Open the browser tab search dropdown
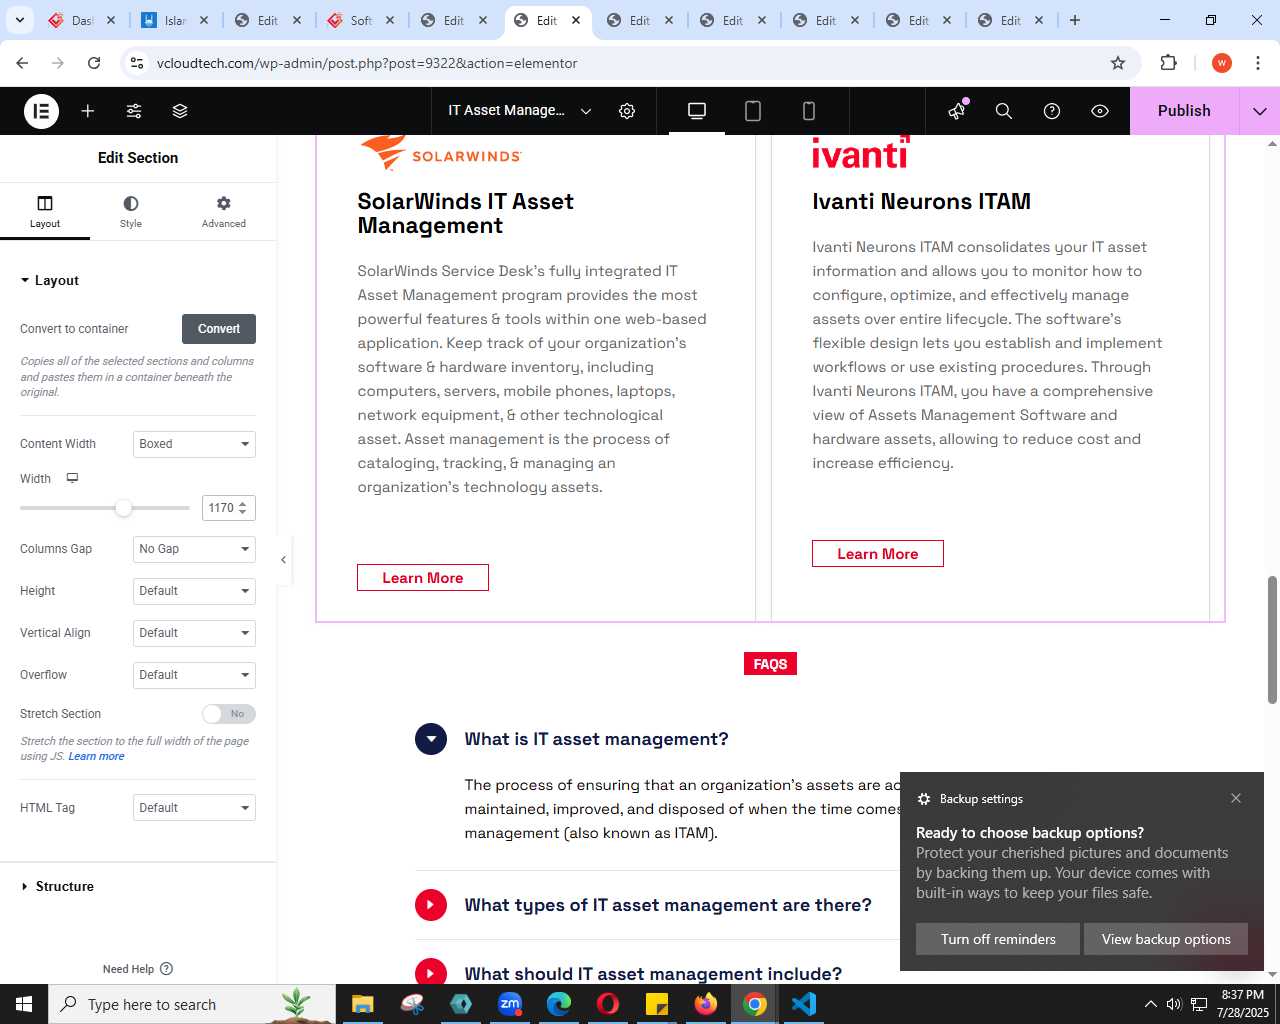 point(20,20)
